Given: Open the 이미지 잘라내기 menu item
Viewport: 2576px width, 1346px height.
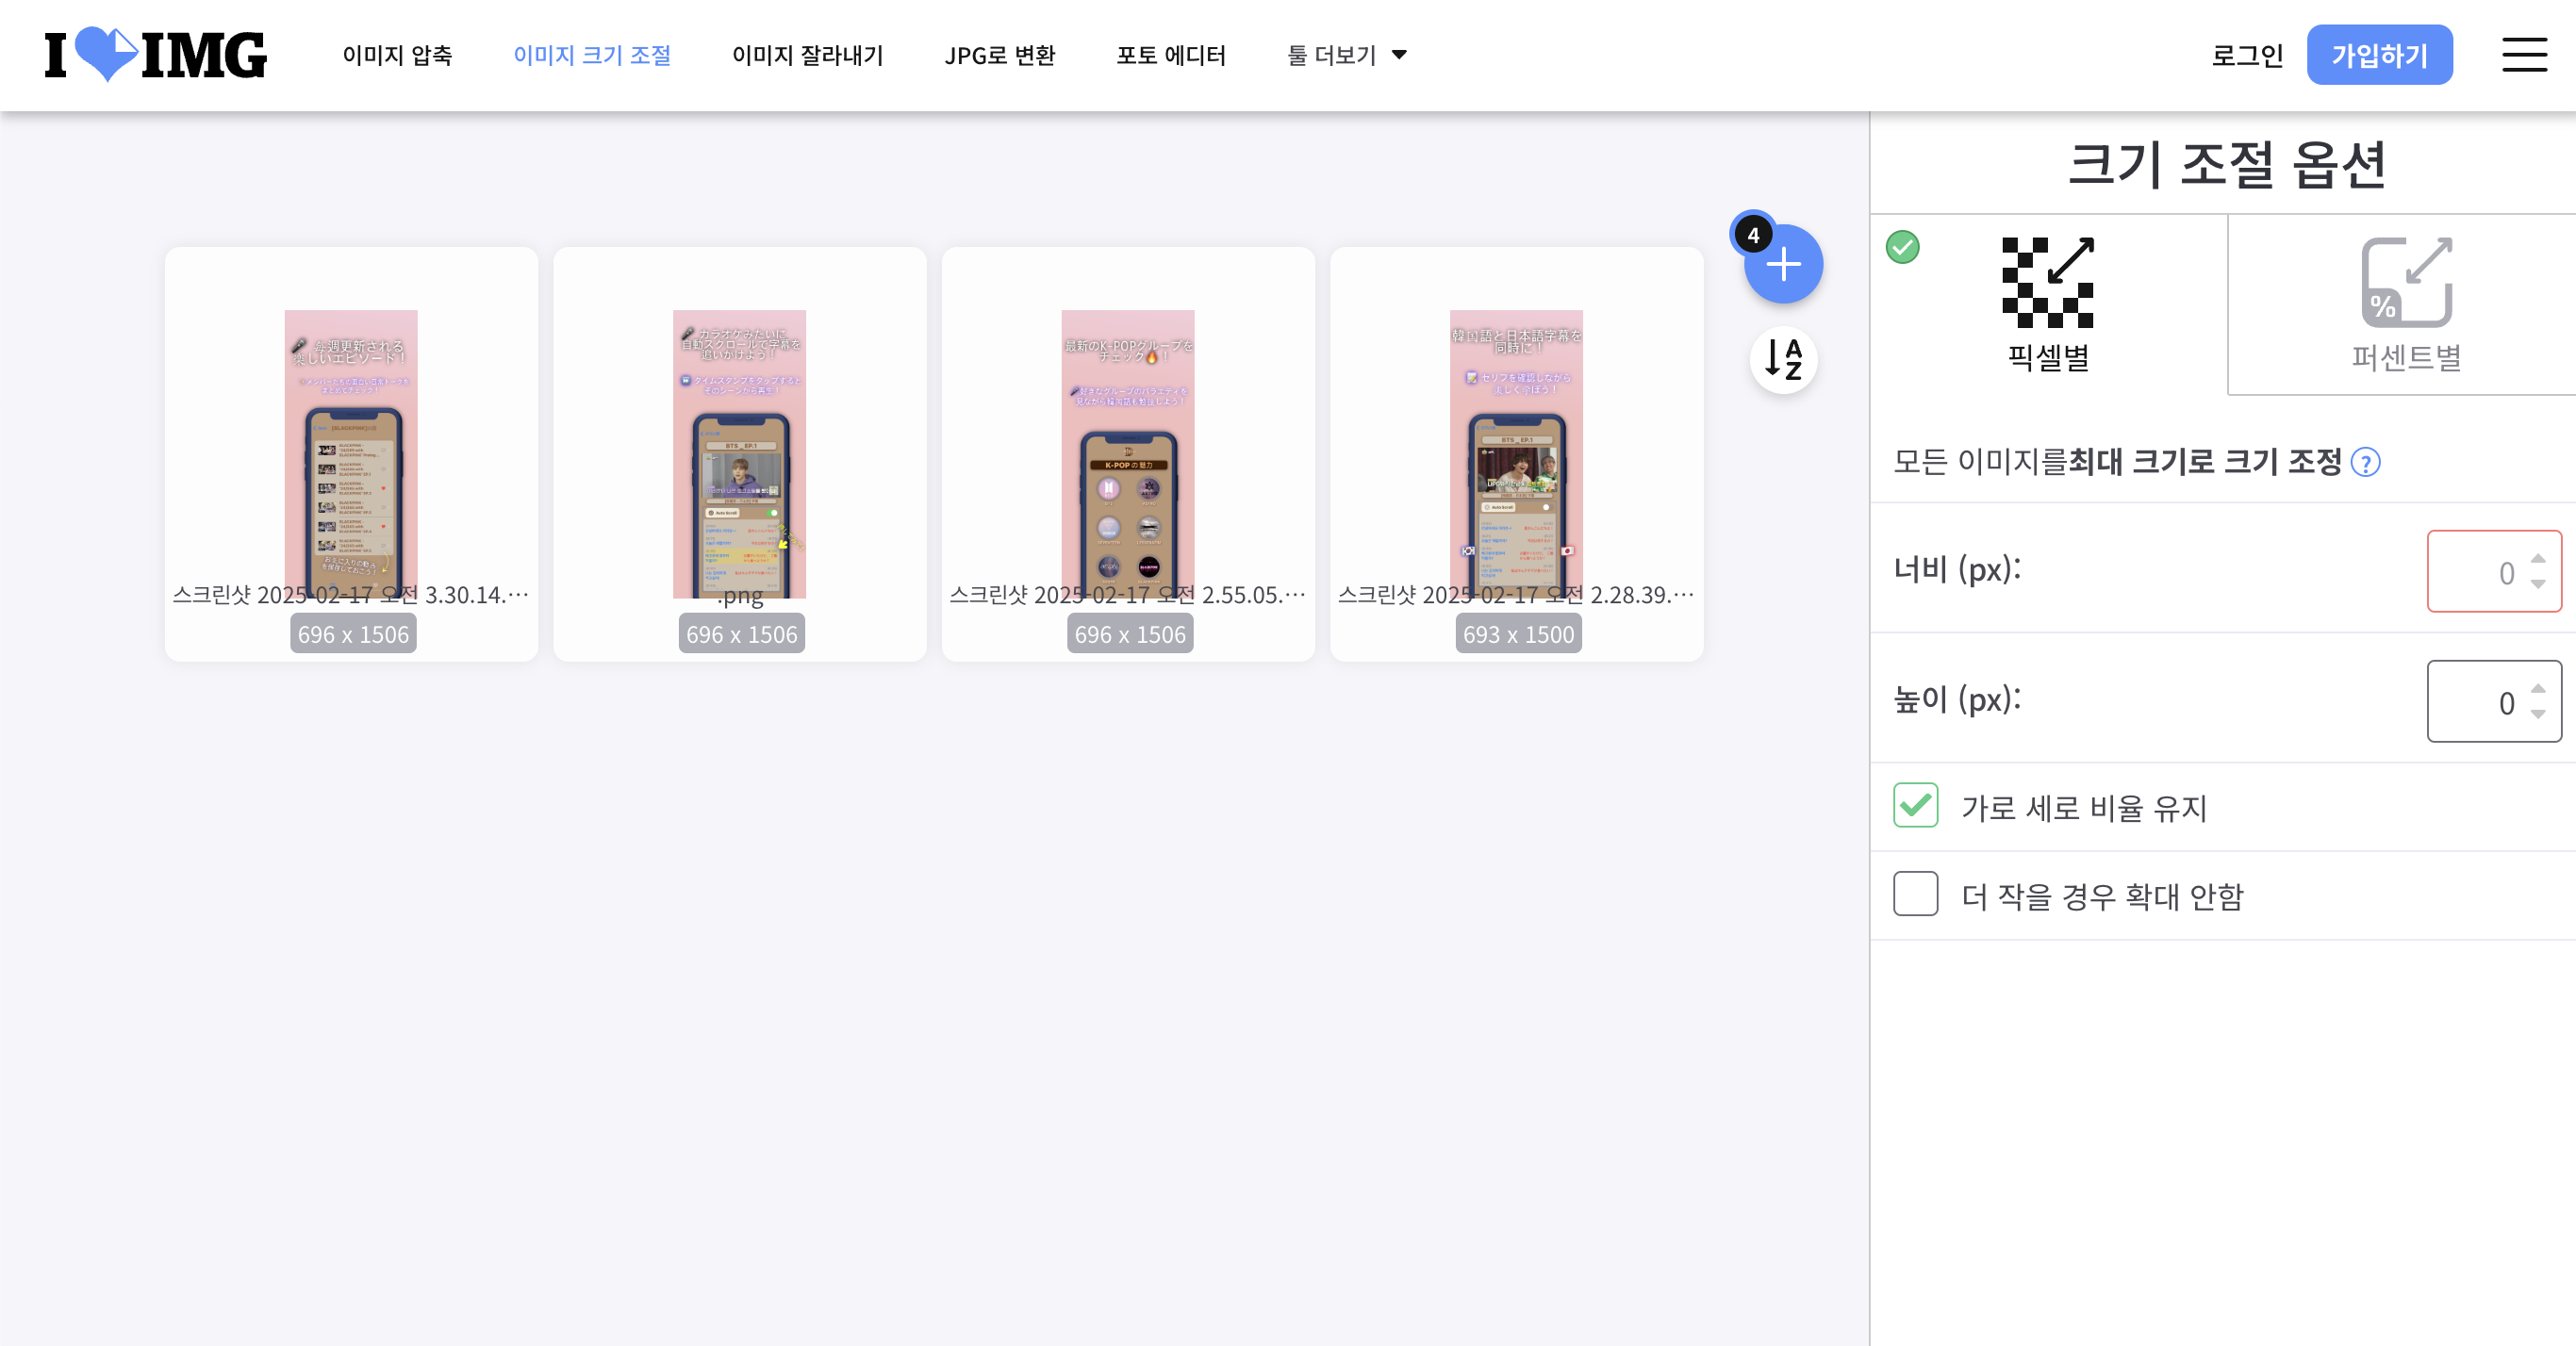Looking at the screenshot, I should [x=807, y=55].
